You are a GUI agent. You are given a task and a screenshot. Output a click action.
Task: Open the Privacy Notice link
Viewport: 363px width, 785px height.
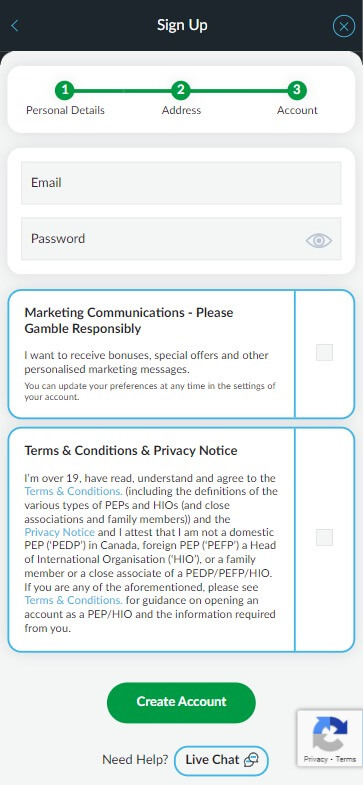click(60, 532)
